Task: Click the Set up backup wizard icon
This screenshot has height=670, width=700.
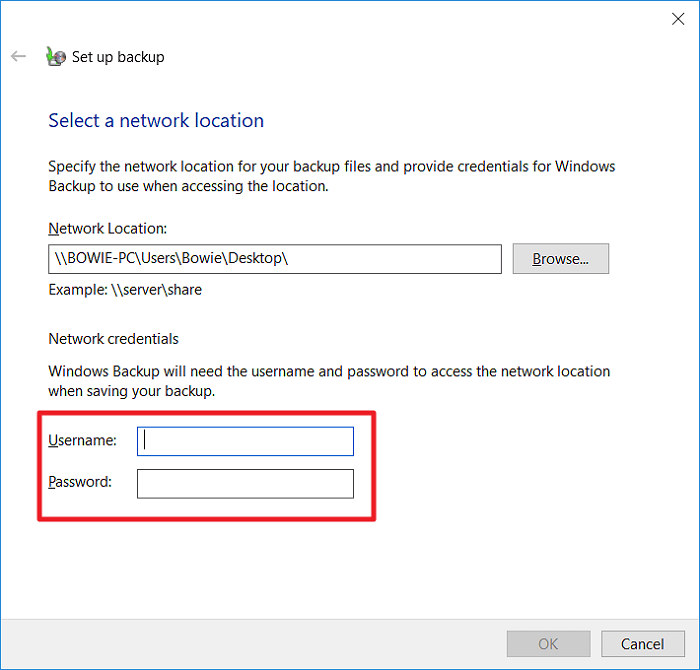Action: click(56, 57)
